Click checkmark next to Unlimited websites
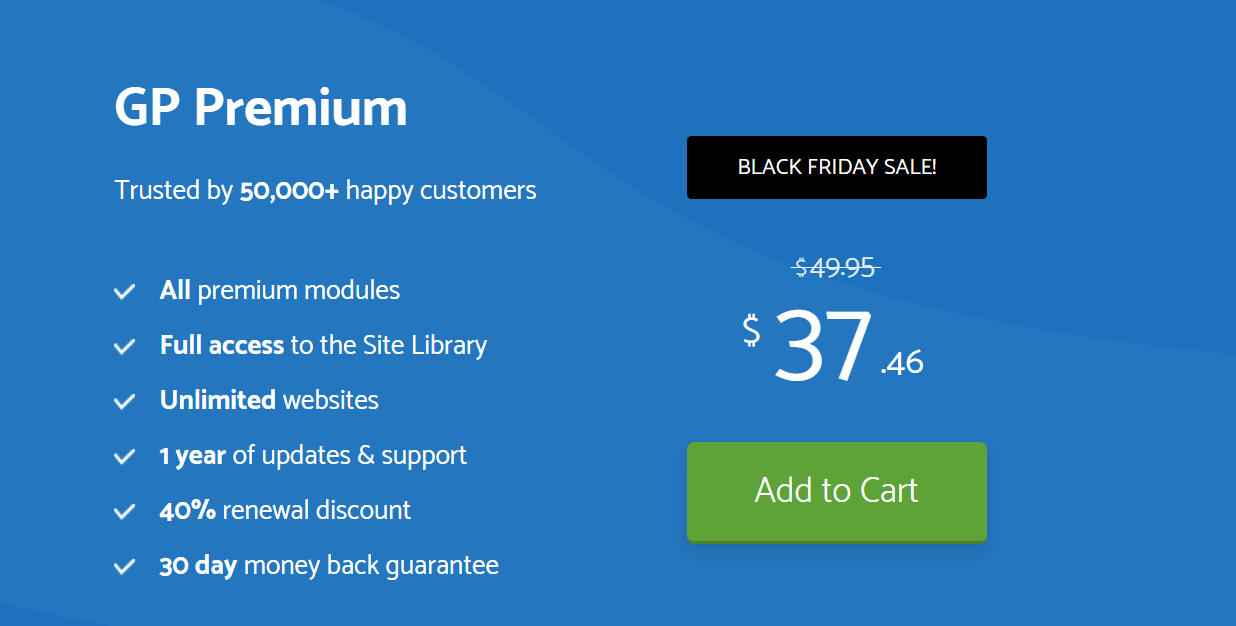 [125, 402]
